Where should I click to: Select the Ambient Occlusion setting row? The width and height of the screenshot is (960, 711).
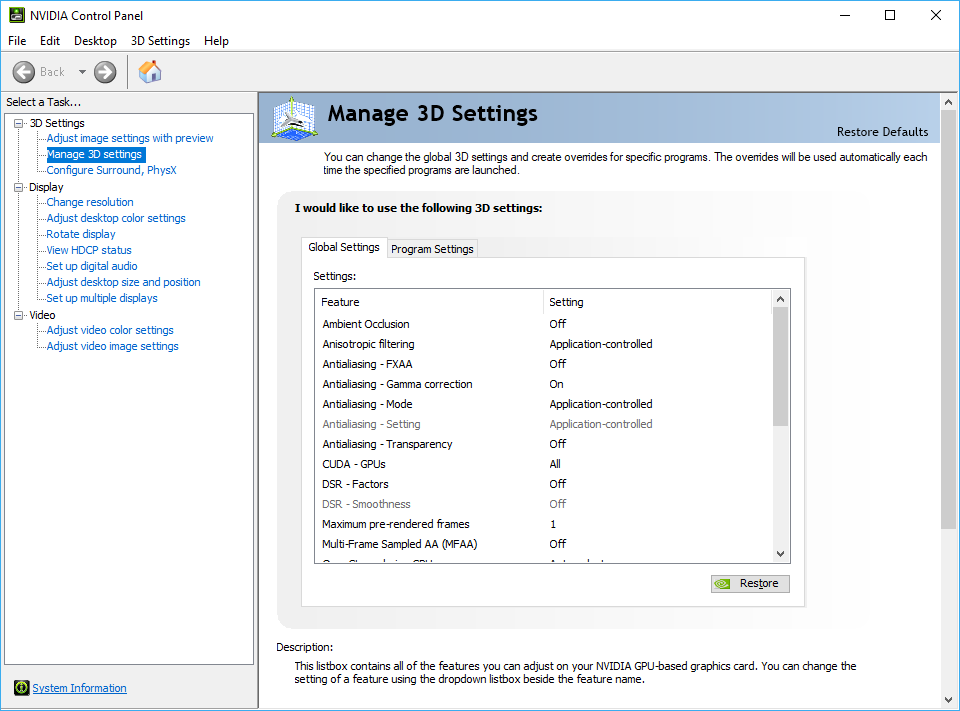(x=366, y=324)
